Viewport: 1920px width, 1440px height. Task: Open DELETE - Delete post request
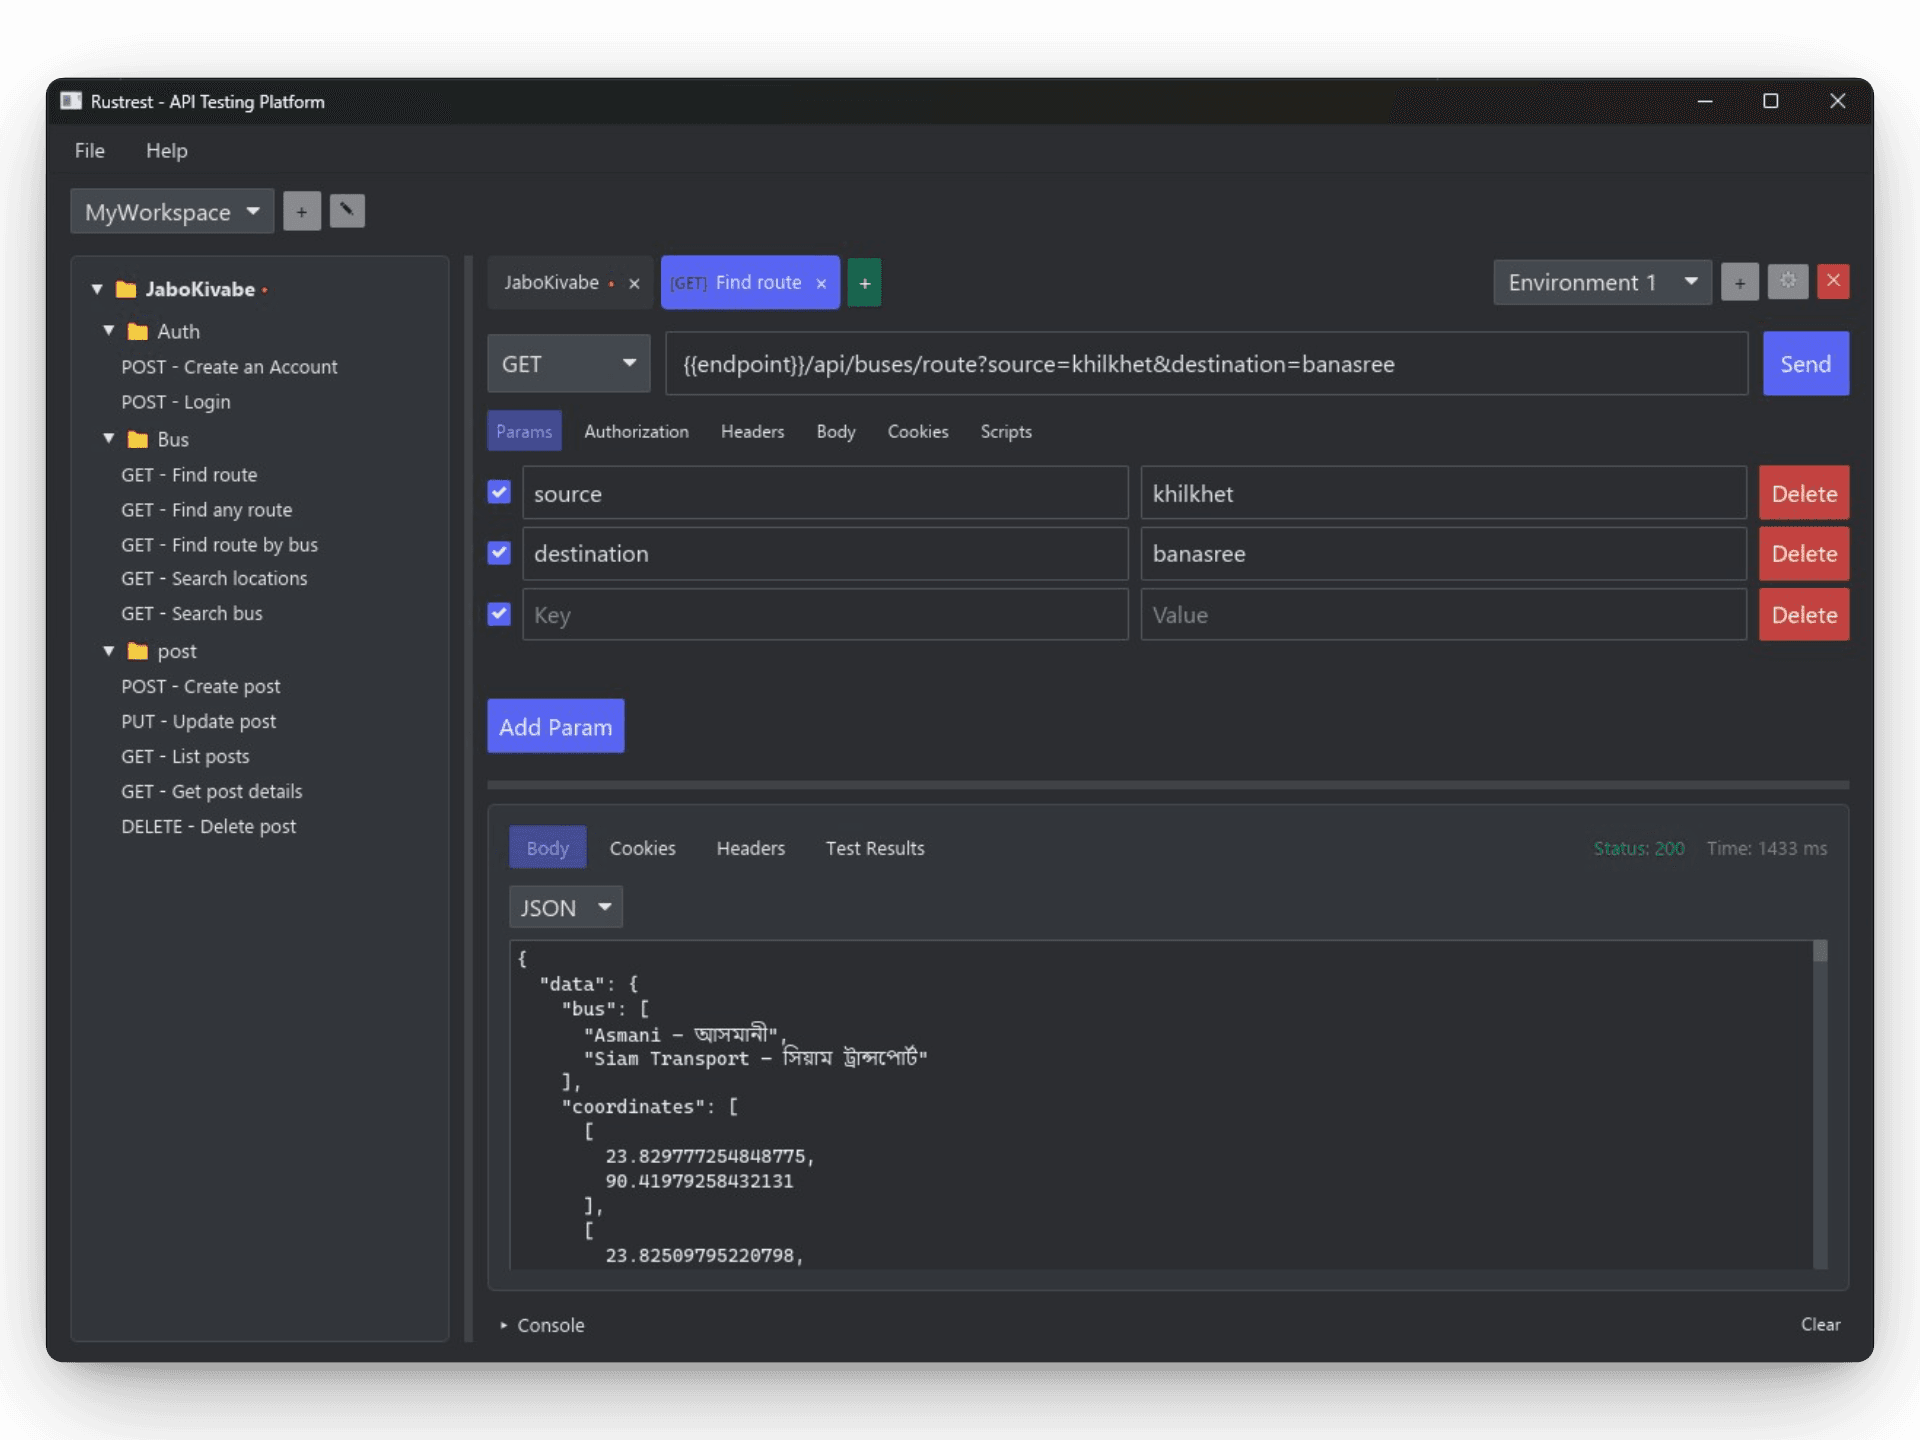(208, 827)
